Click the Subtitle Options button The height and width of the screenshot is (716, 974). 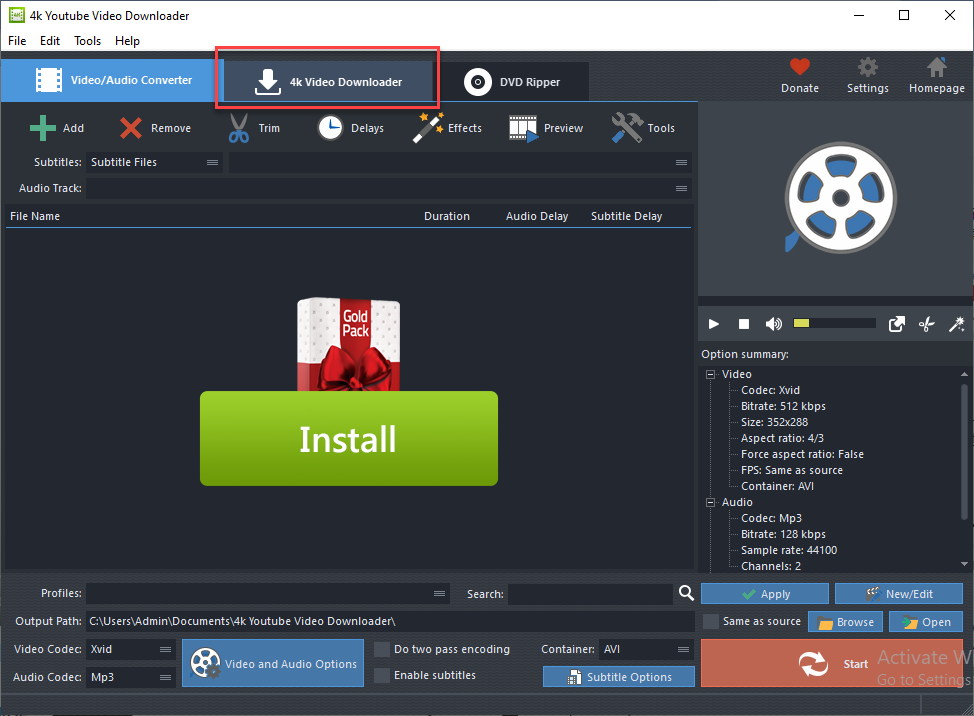(619, 677)
